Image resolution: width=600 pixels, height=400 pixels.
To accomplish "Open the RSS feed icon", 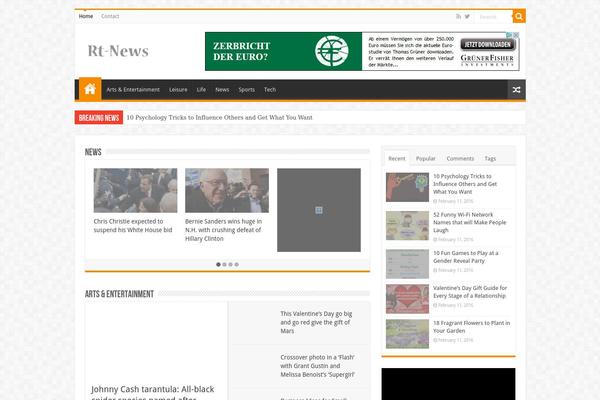I will click(458, 16).
